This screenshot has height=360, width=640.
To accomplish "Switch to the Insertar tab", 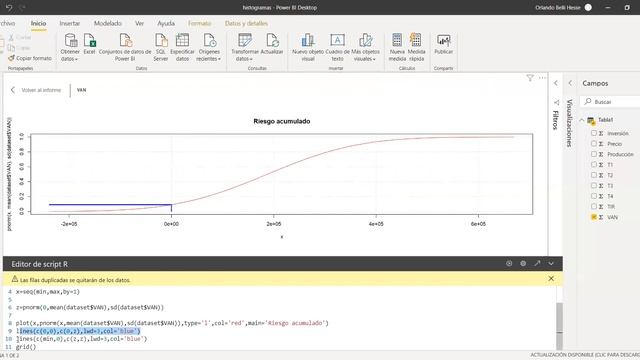I will (70, 23).
